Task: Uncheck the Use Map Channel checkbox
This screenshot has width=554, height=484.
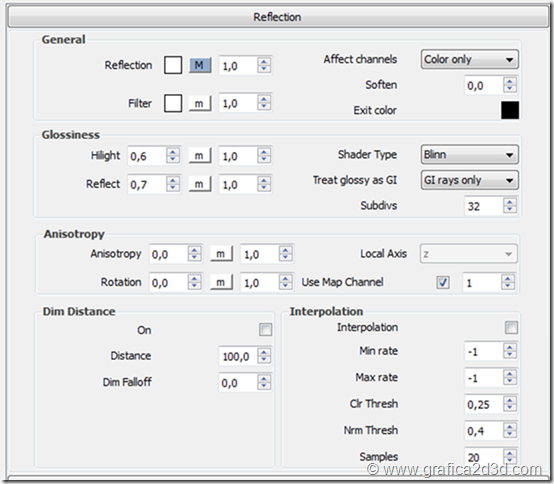Action: click(x=443, y=282)
